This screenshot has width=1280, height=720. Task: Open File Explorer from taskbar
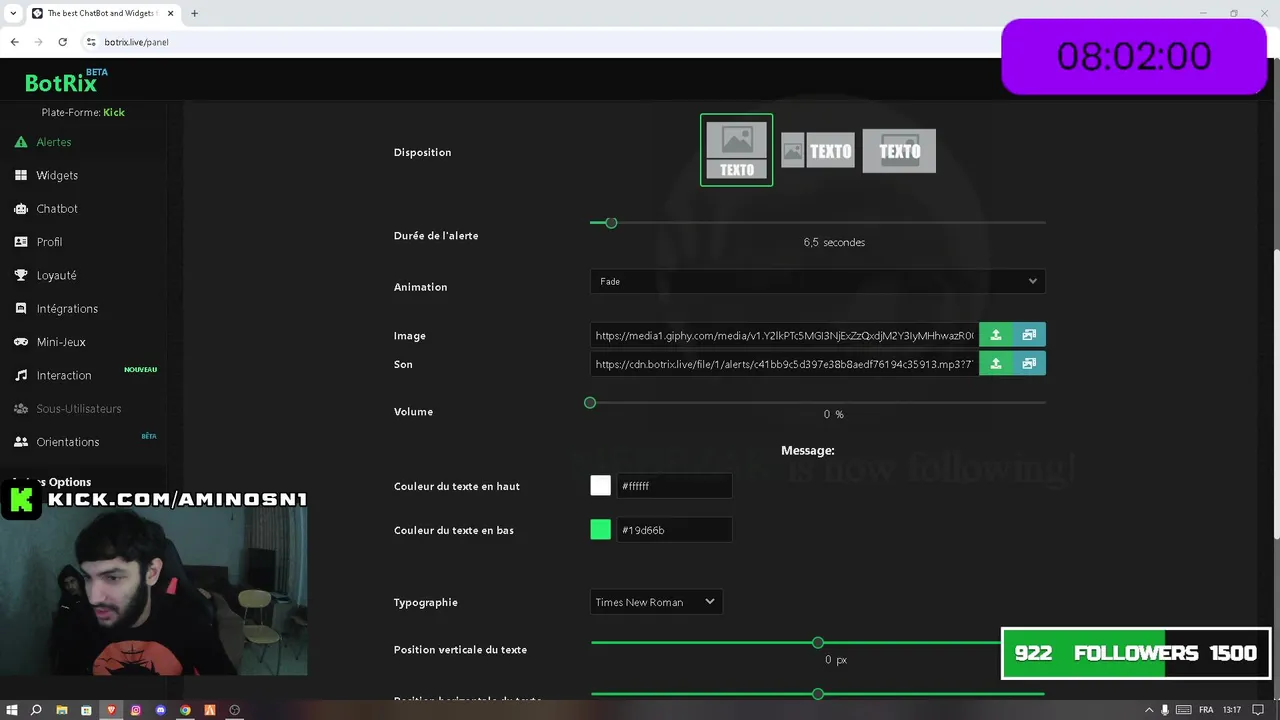61,710
